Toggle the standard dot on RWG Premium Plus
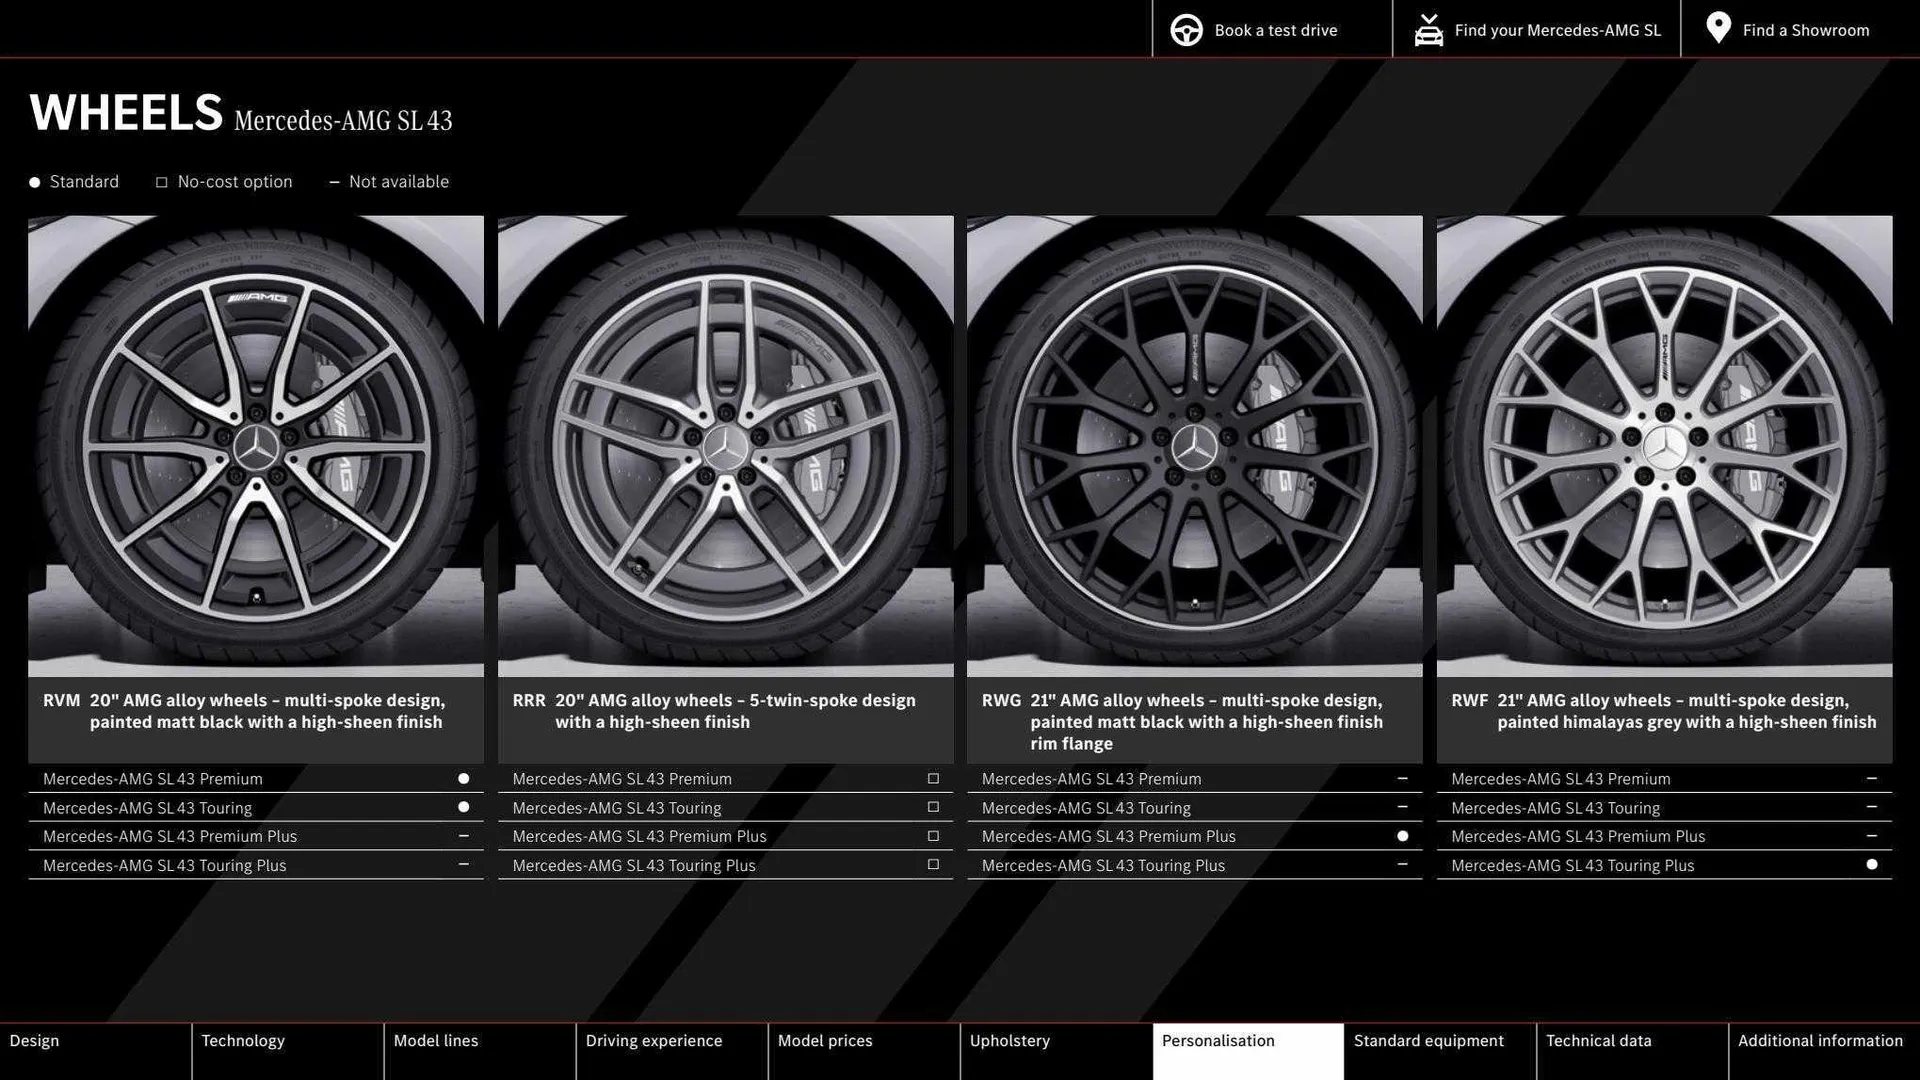 coord(1402,835)
